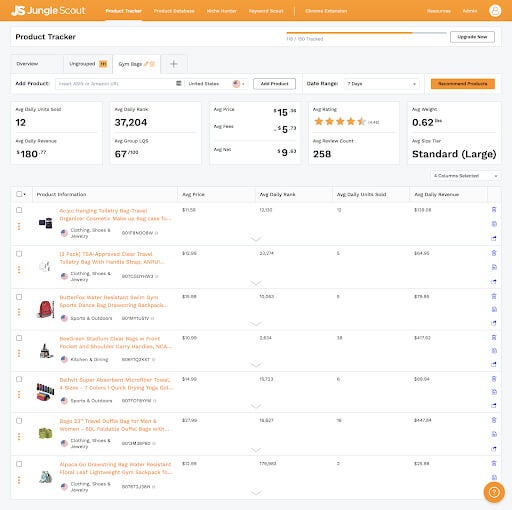Open three-dot menu for Hanging Toiletry Bag row
The height and width of the screenshot is (510, 512).
click(x=19, y=226)
